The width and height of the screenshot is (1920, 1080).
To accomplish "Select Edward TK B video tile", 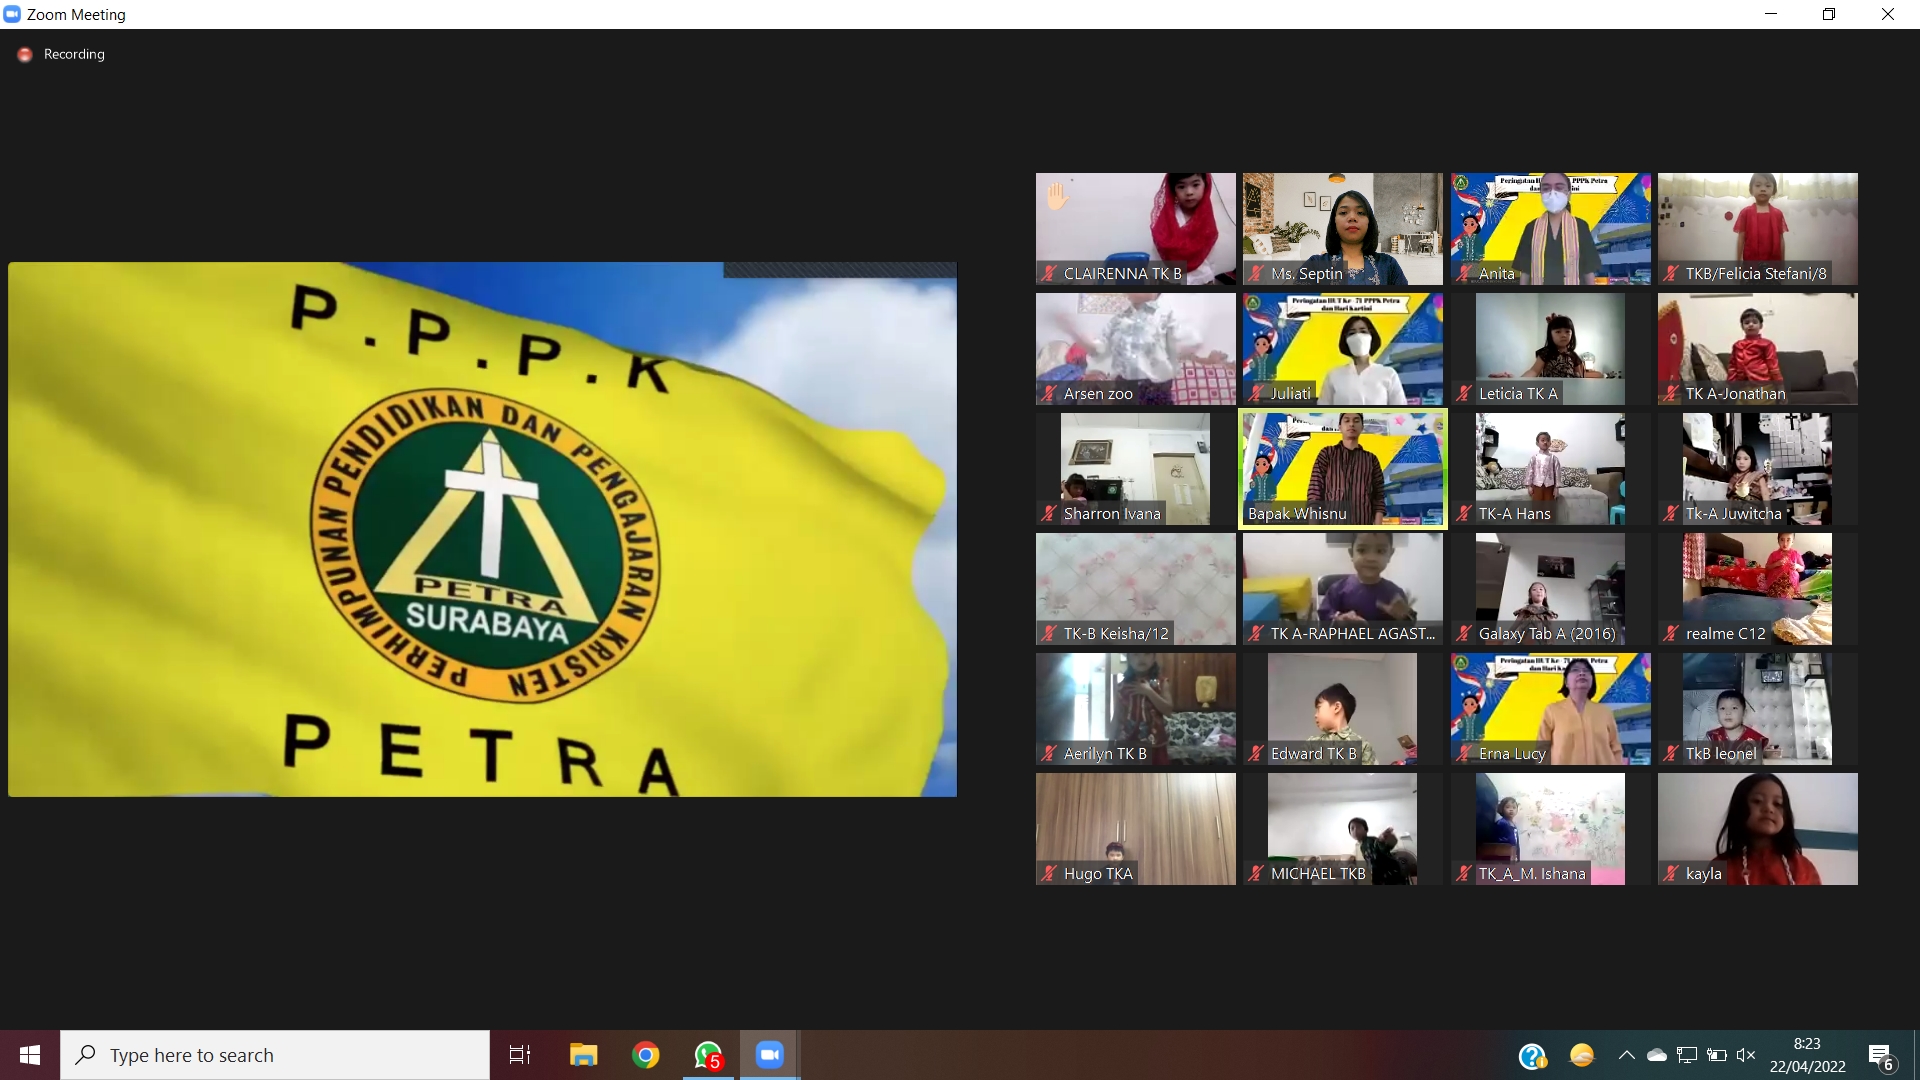I will tap(1343, 709).
